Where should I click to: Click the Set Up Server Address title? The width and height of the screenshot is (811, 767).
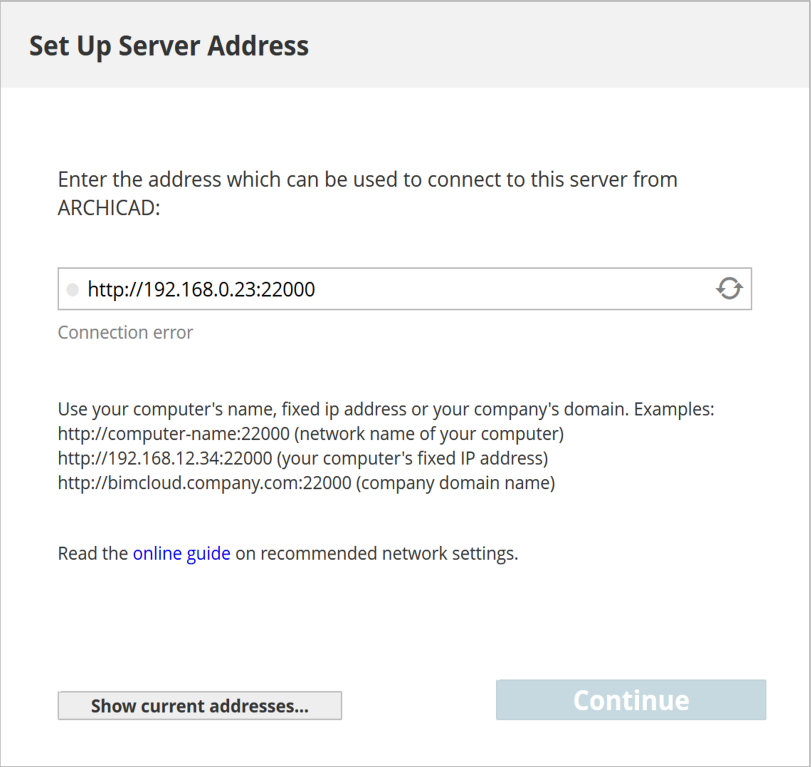click(x=169, y=46)
